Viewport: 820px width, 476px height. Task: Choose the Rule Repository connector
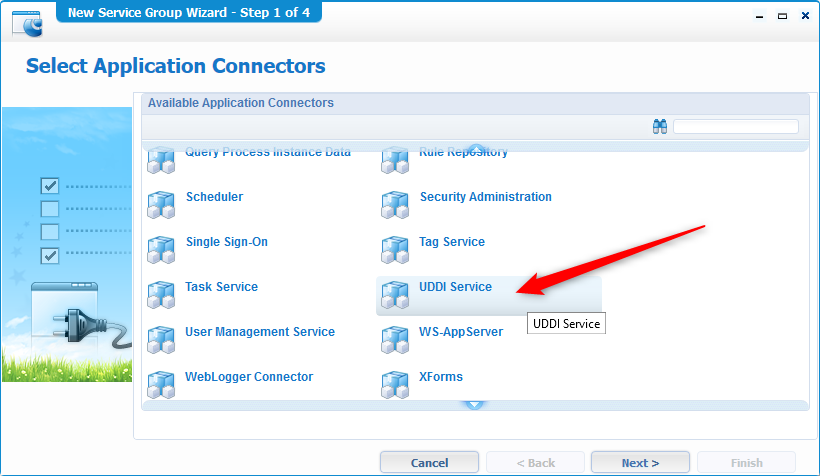pos(463,154)
